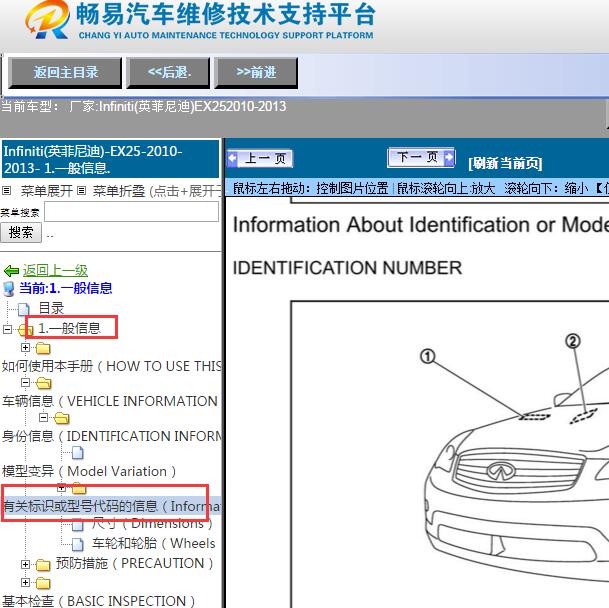
Task: Click document icon next to 尺寸 Dimensions
Action: coord(78,525)
